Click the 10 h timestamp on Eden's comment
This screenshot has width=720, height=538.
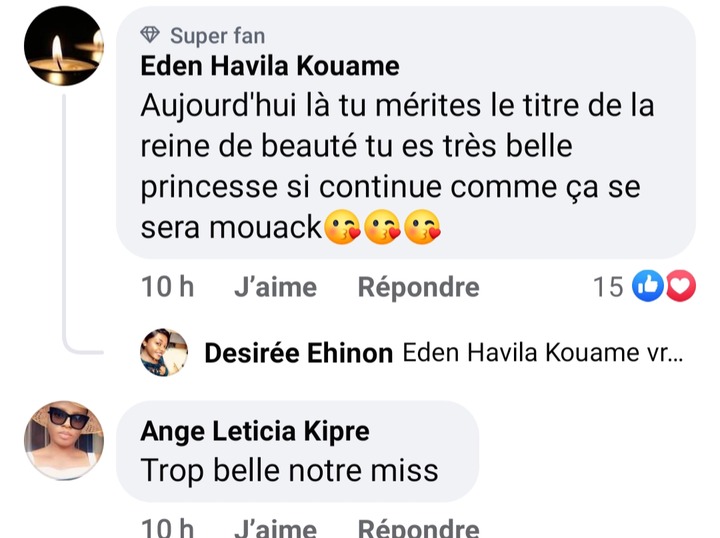click(168, 288)
